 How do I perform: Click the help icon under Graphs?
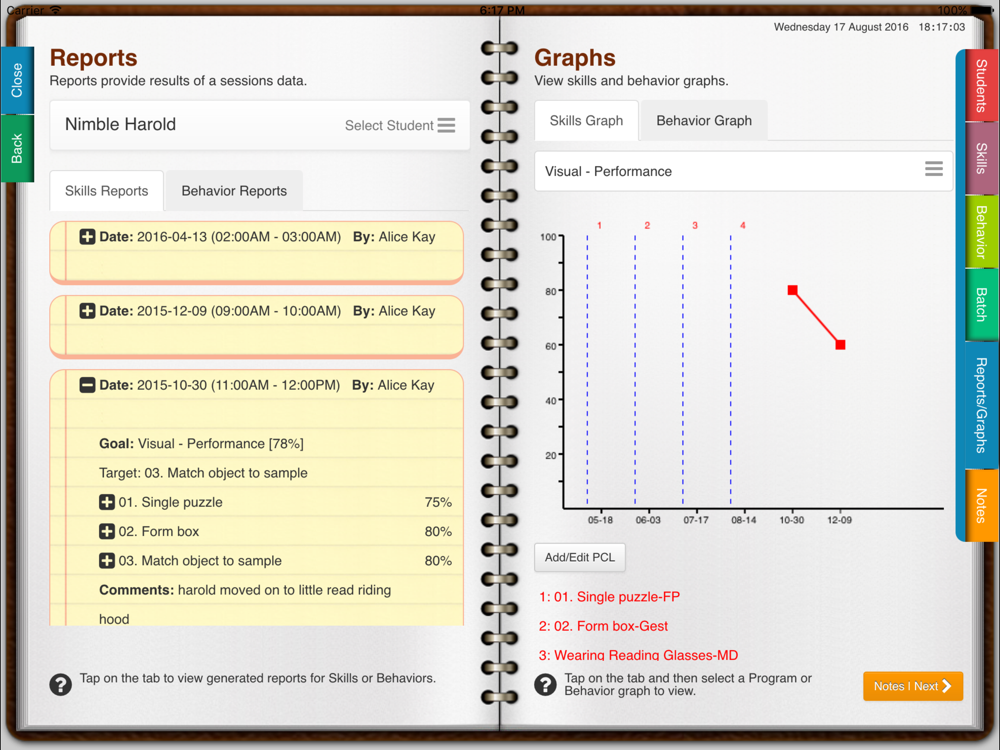[x=545, y=685]
